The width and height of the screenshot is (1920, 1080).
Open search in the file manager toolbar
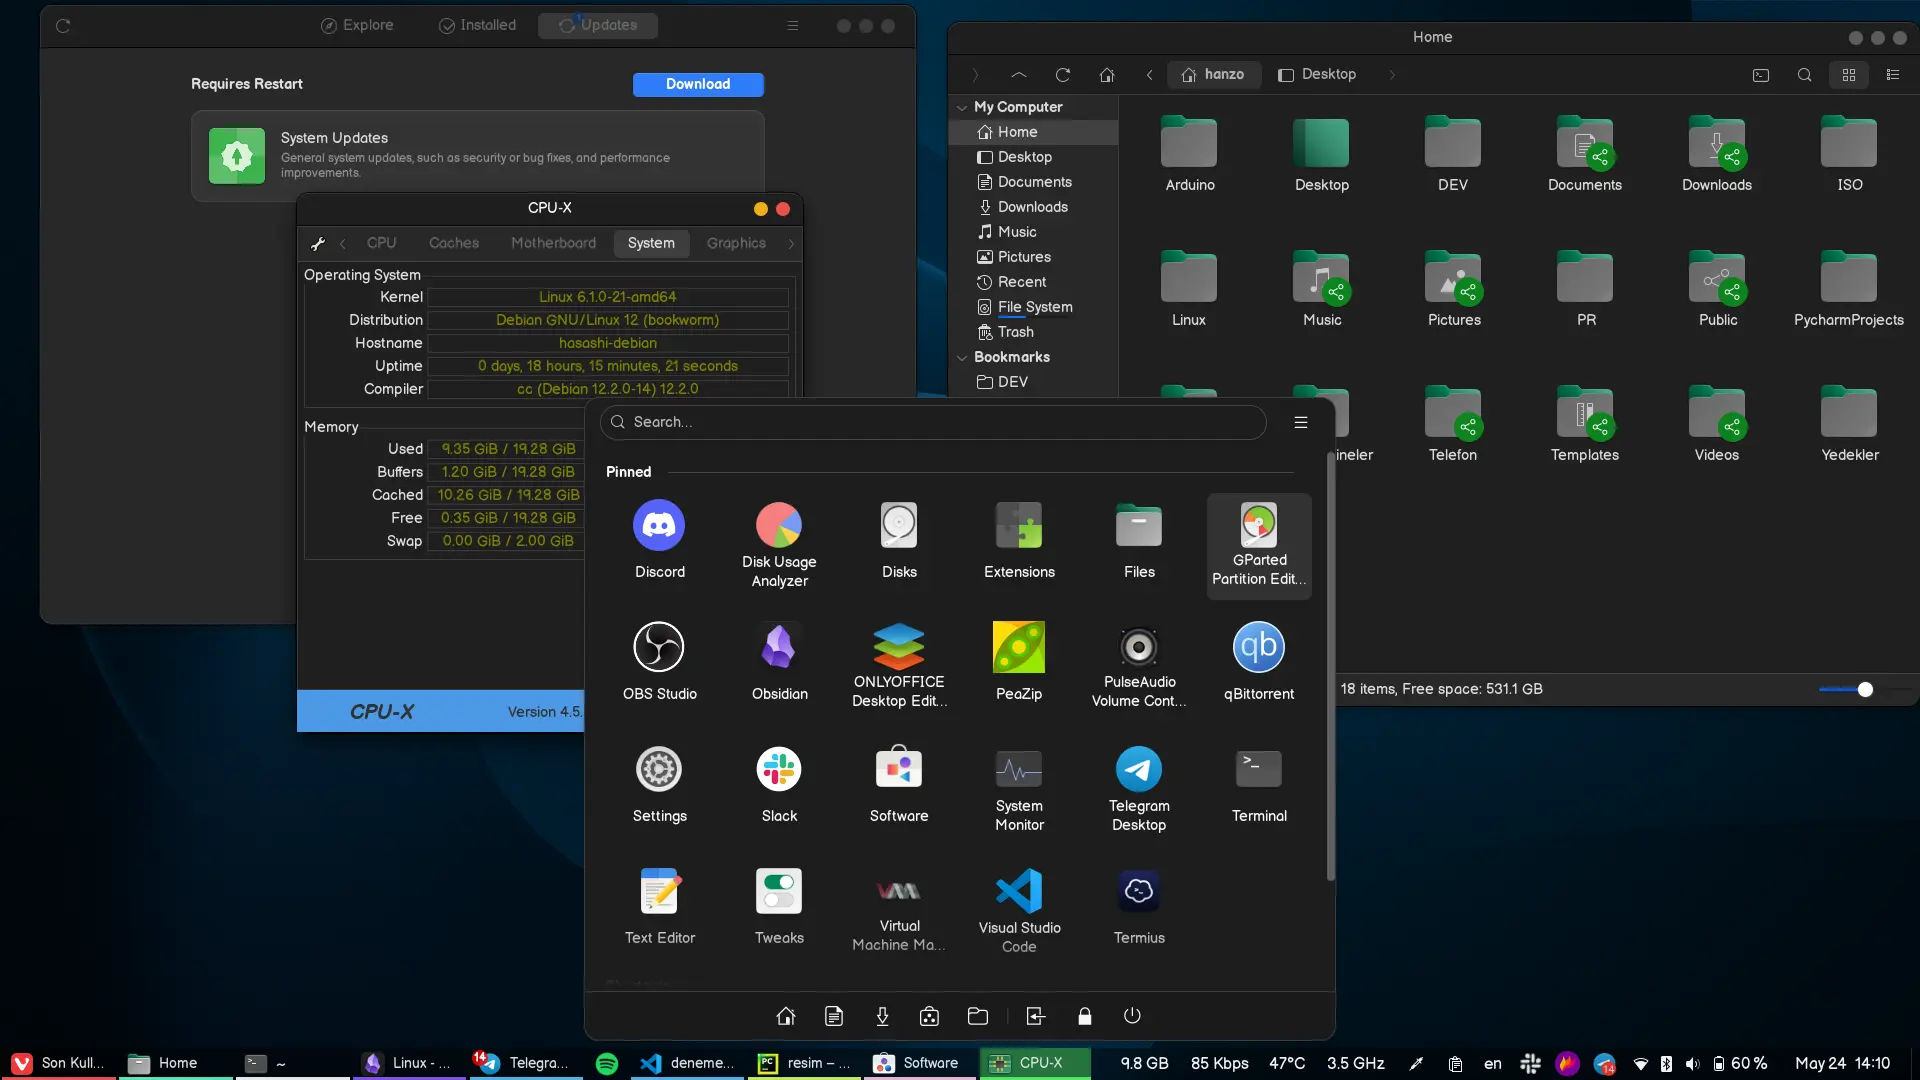1804,75
